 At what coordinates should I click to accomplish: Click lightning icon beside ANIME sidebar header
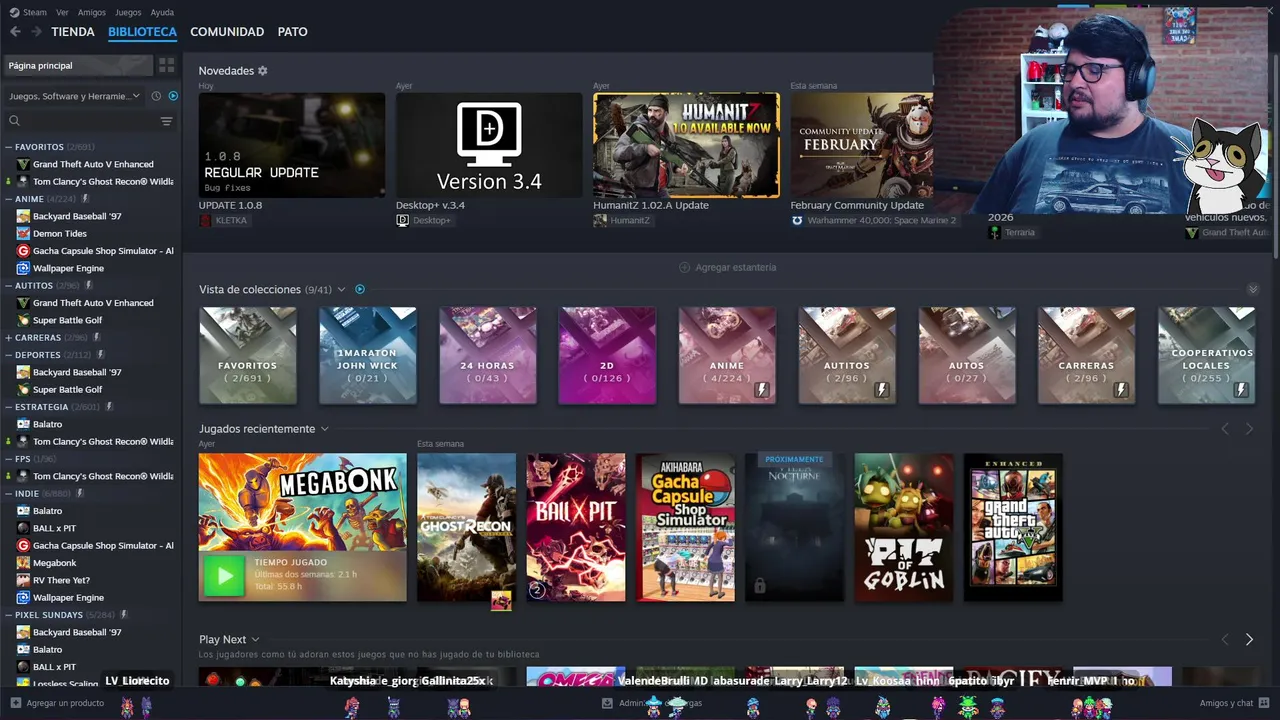85,199
